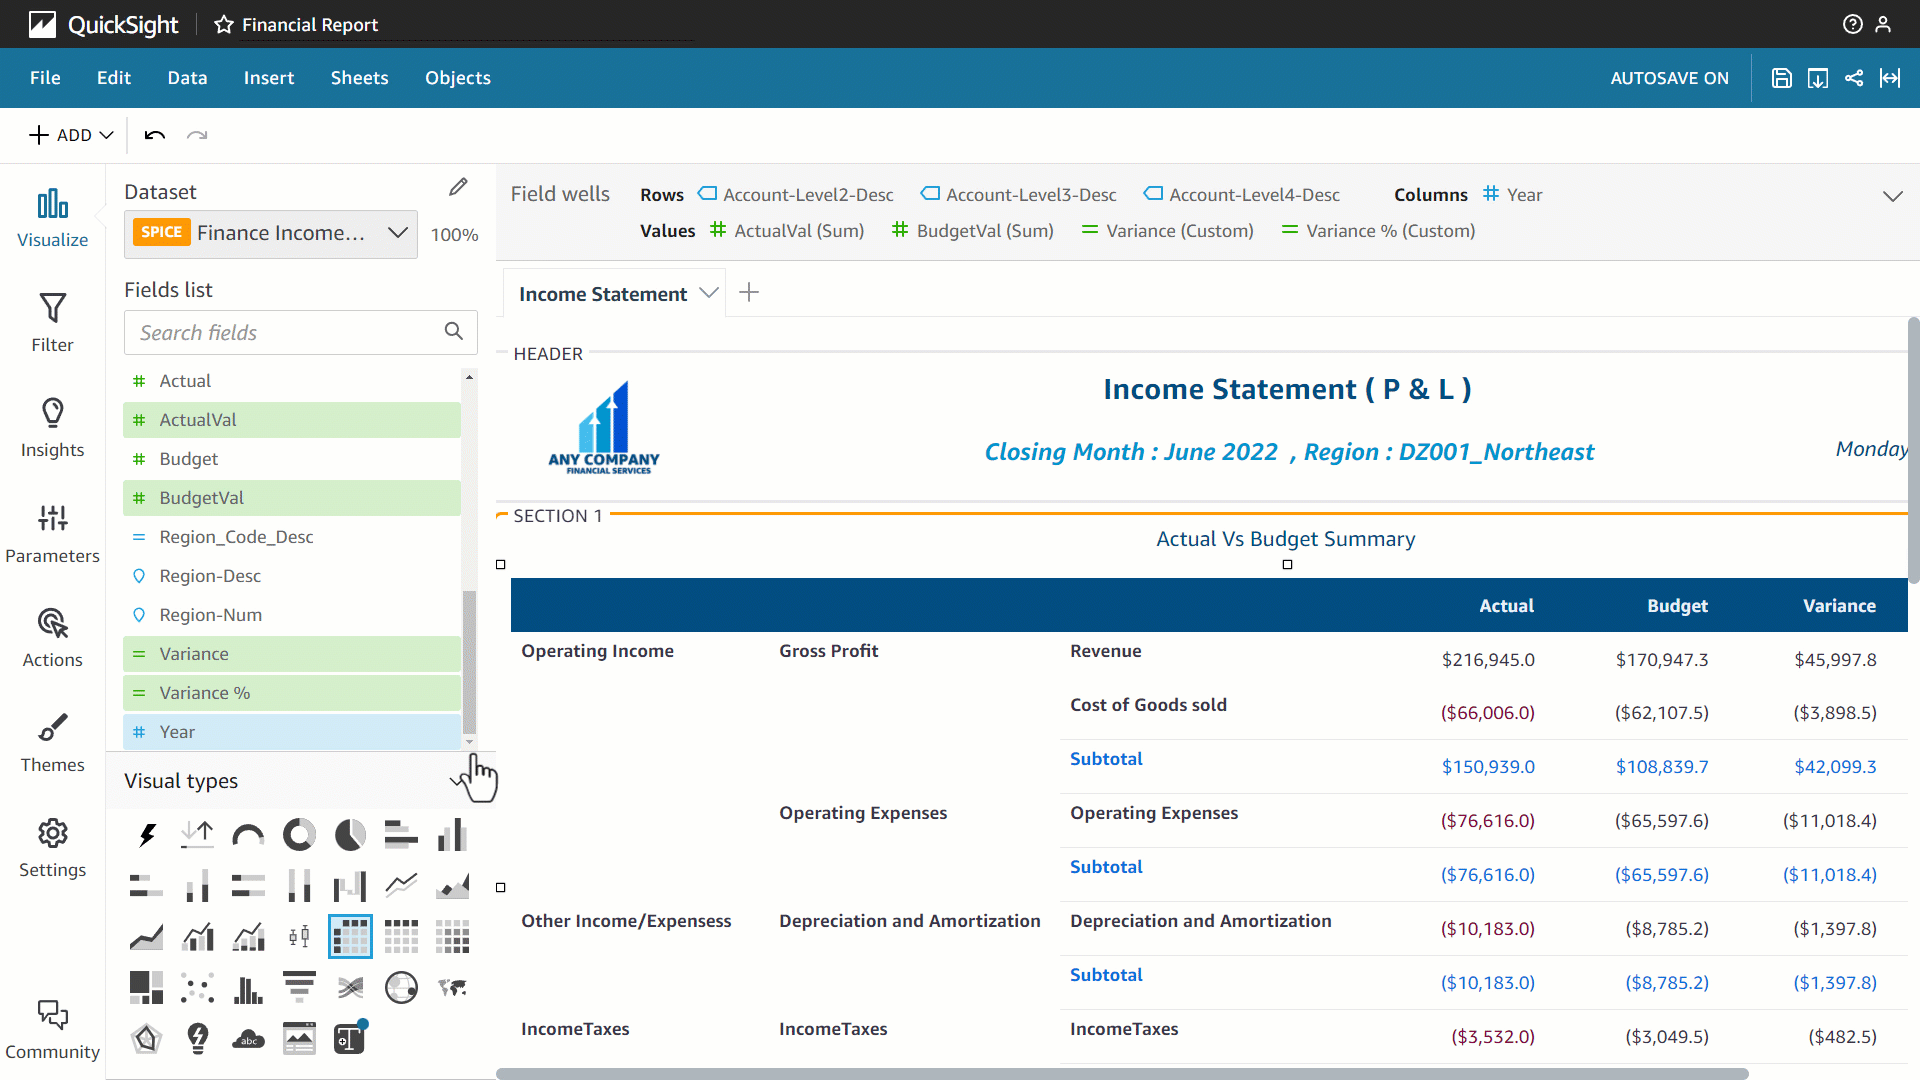The width and height of the screenshot is (1920, 1080).
Task: Open the Insert menu
Action: (x=268, y=78)
